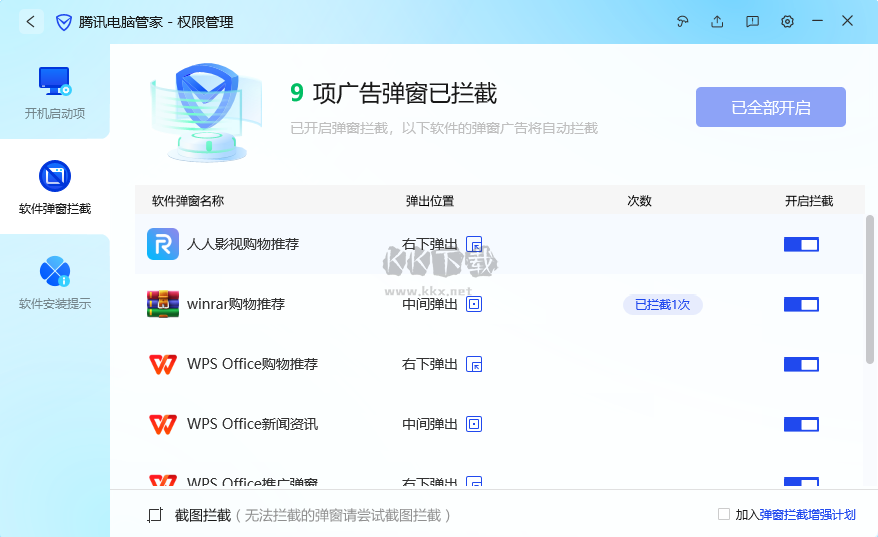The width and height of the screenshot is (878, 537).
Task: Toggle blocking for WPS Office新闻资讯
Action: 801,424
